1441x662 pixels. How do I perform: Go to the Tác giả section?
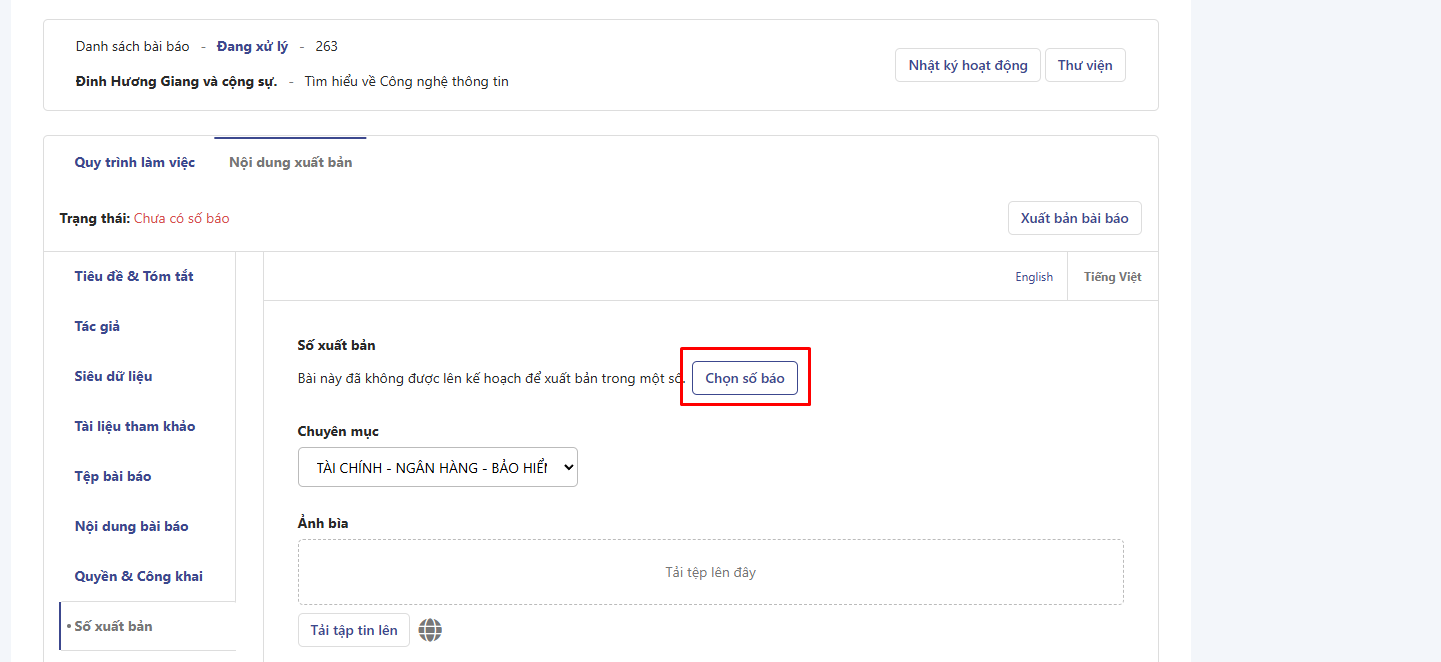click(97, 326)
